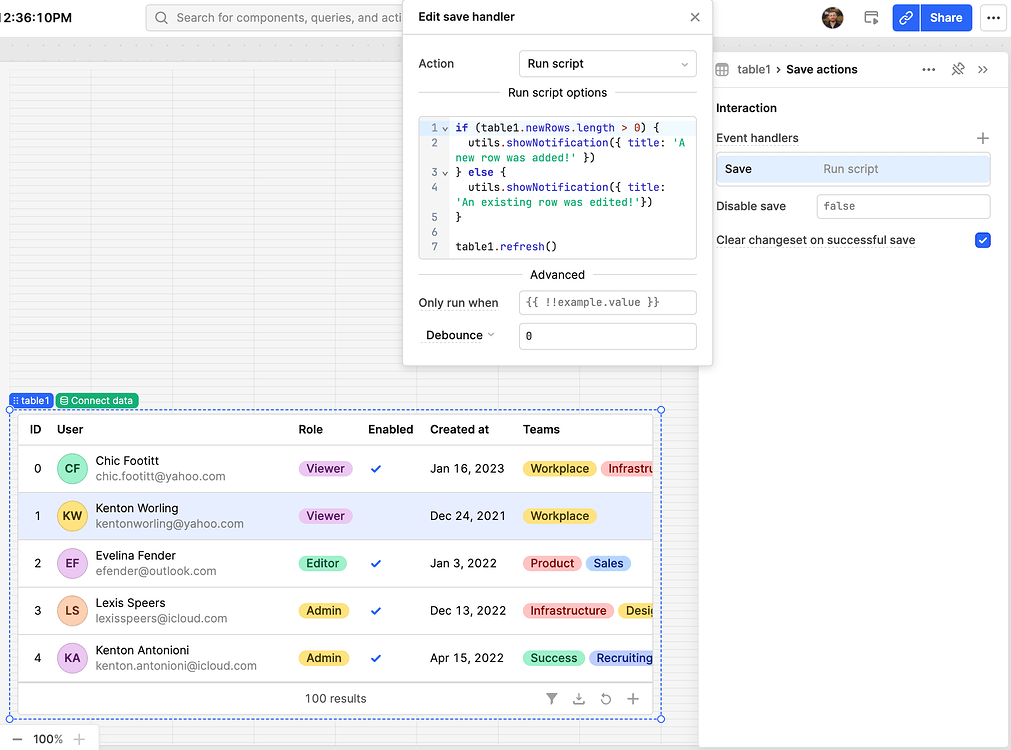Click kenton.antonioni@icloud.com email text
1011x750 pixels.
click(176, 666)
